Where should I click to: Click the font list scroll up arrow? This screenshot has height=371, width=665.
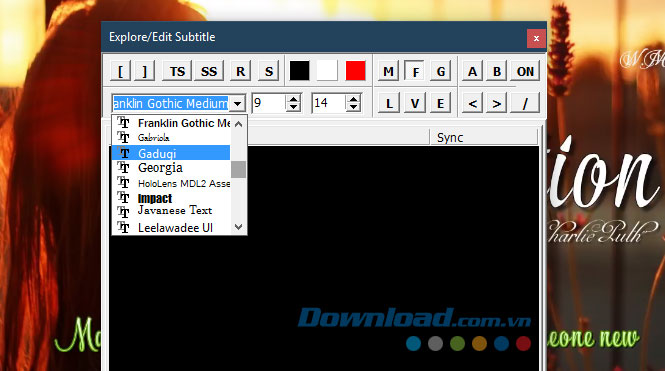pos(238,124)
